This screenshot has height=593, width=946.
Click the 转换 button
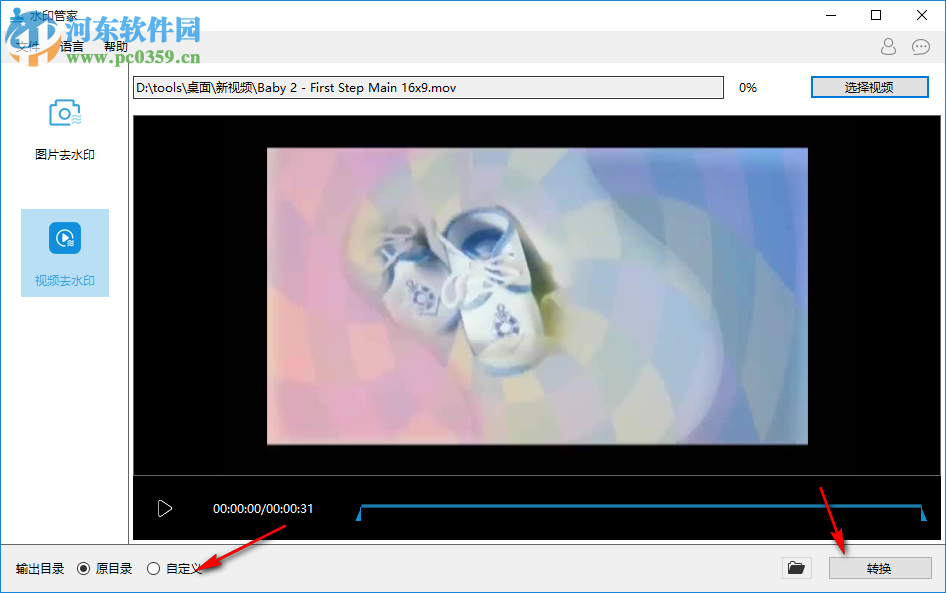[880, 568]
